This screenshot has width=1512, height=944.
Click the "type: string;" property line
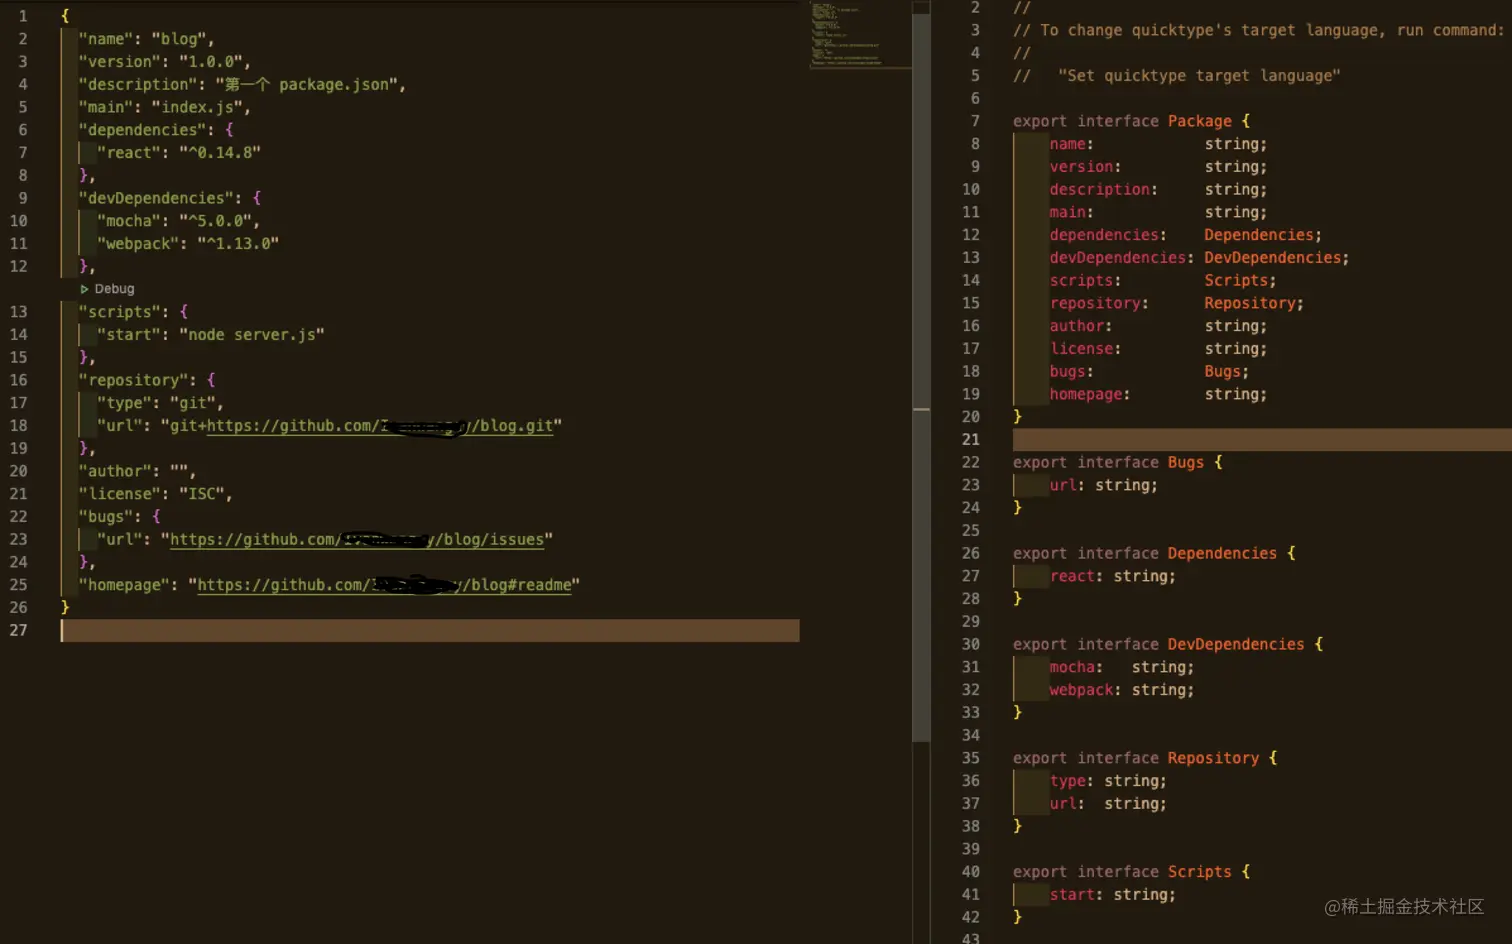(x=1108, y=781)
